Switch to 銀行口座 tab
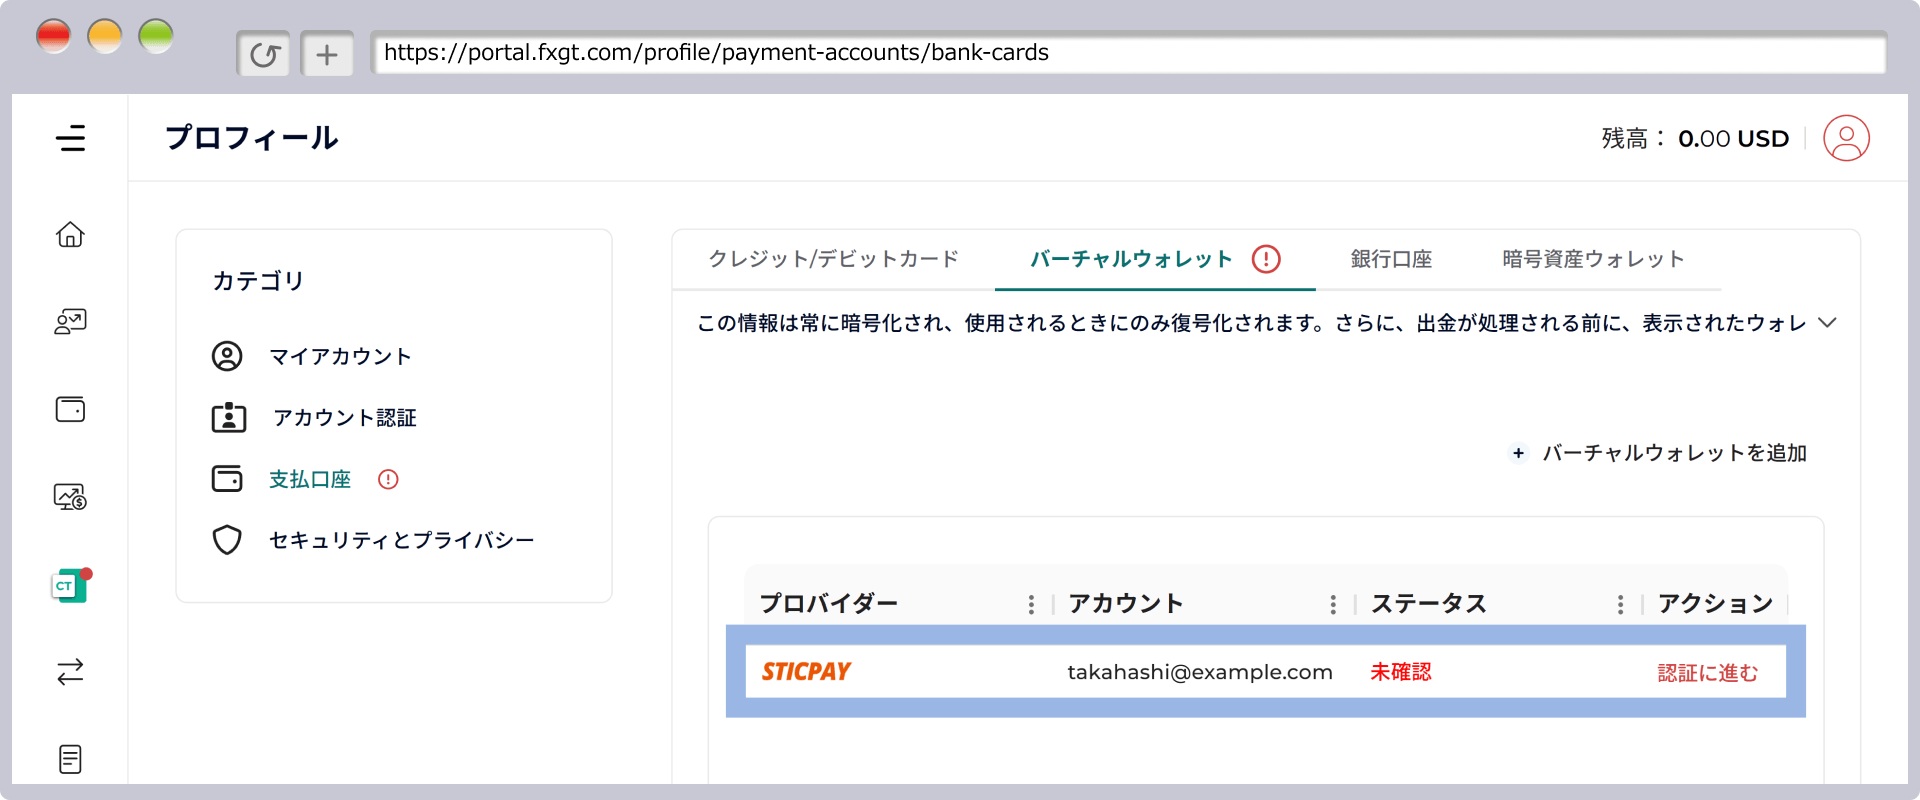Image resolution: width=1920 pixels, height=800 pixels. 1391,259
